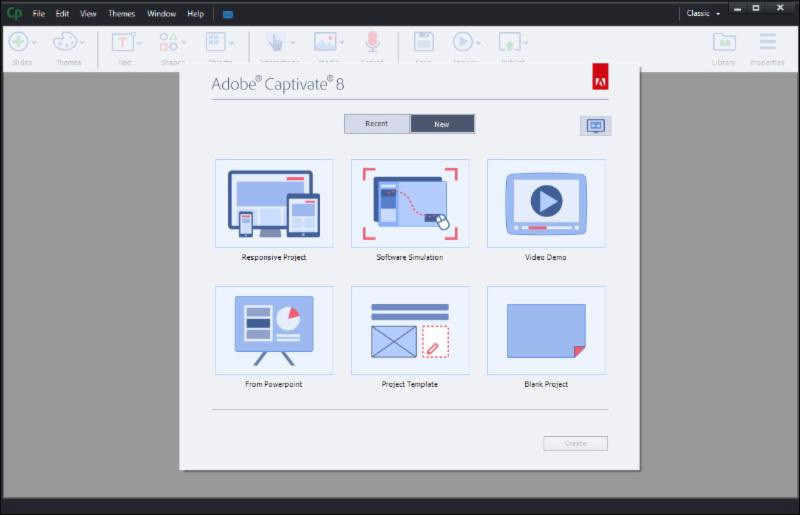800x515 pixels.
Task: Select the From Powerpoint thumbnail
Action: (274, 330)
